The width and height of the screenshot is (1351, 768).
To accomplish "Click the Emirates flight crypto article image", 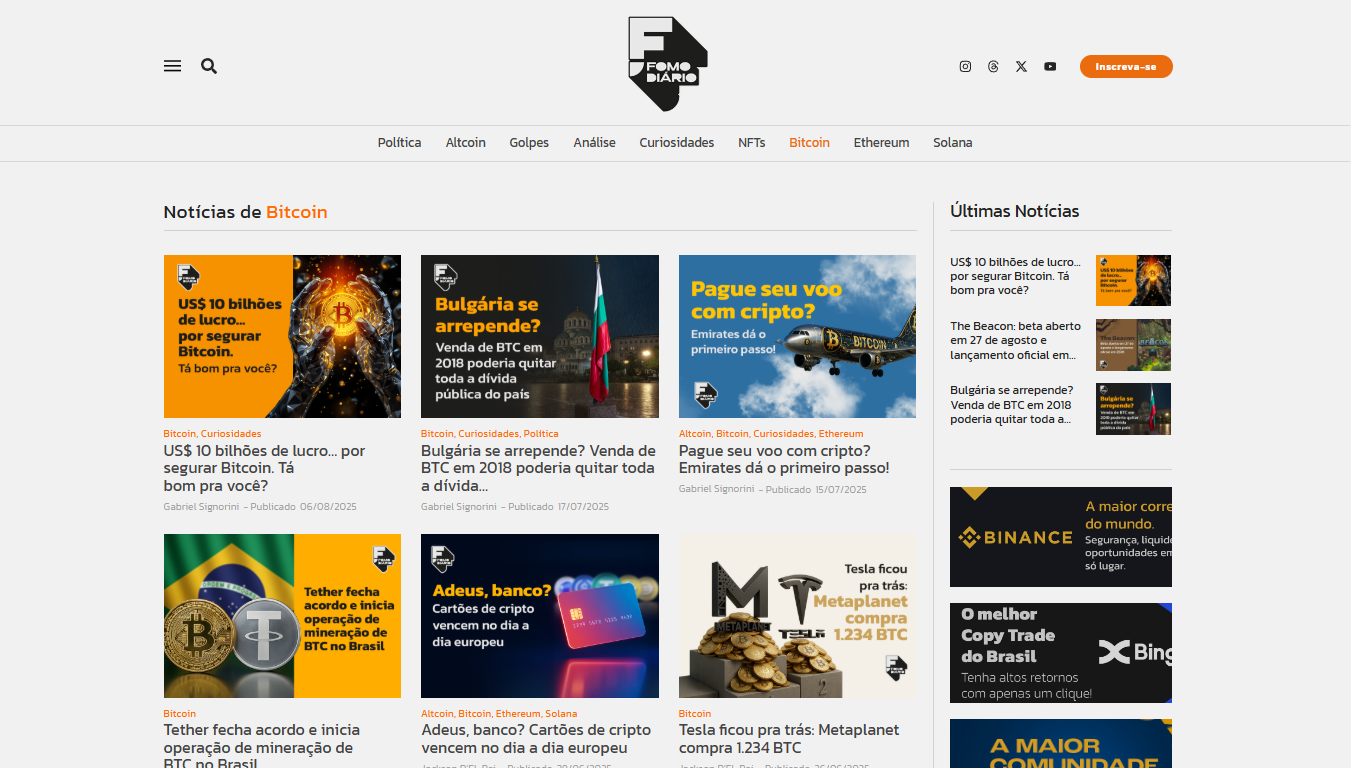I will pos(797,336).
